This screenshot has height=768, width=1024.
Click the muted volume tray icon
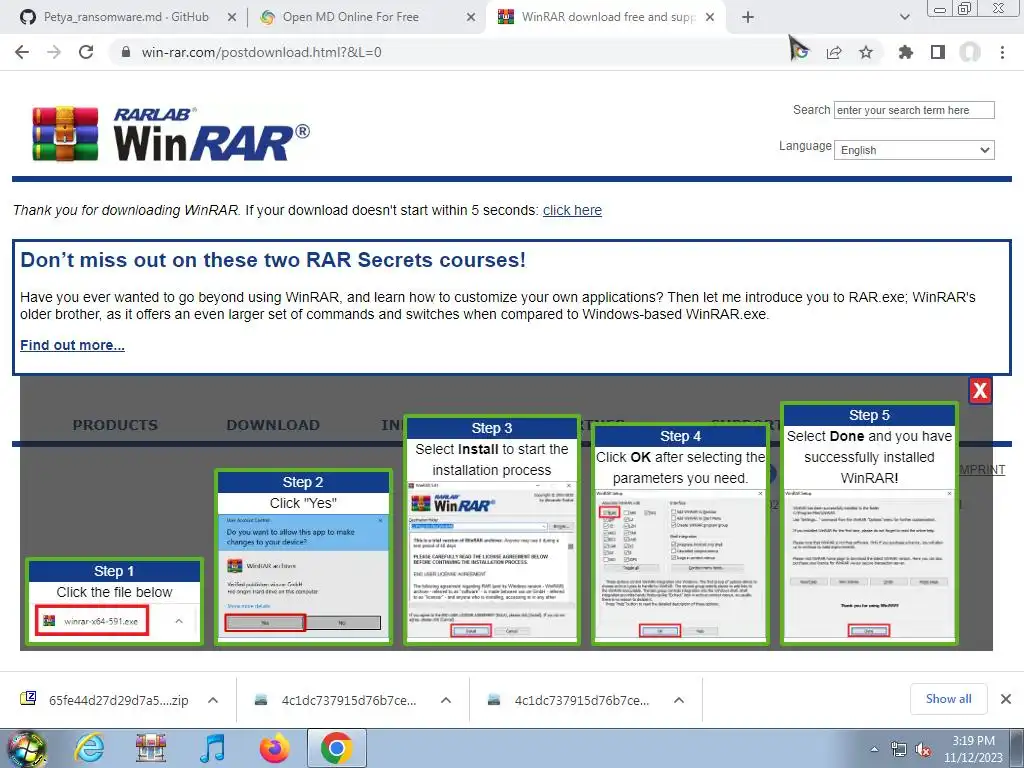click(923, 750)
